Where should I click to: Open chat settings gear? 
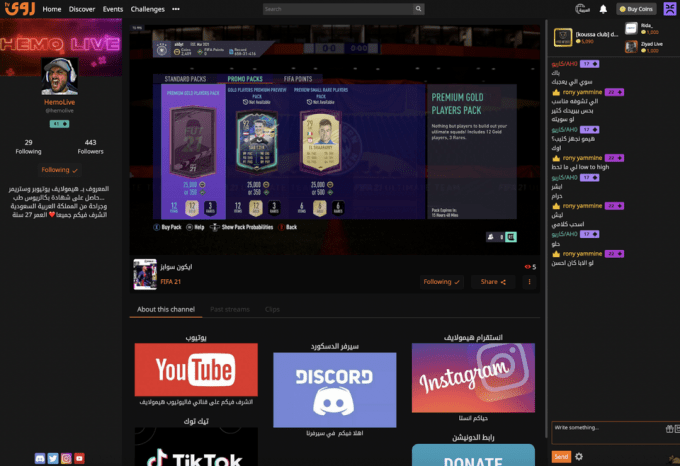579,456
